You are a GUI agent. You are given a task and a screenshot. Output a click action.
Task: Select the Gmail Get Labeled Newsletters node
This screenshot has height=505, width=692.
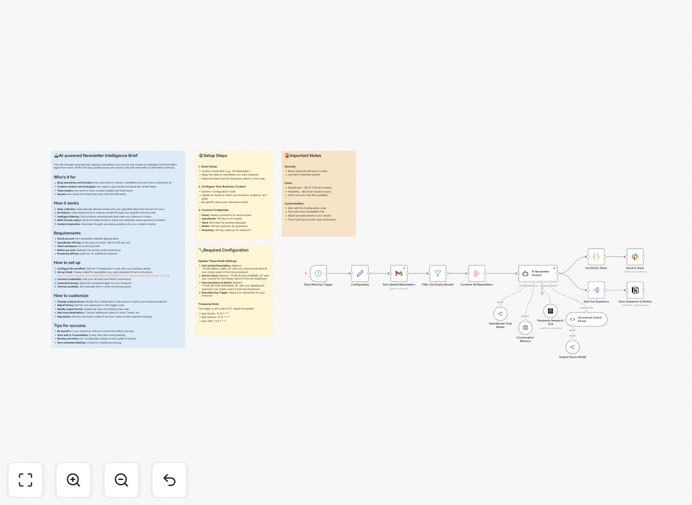coord(399,273)
